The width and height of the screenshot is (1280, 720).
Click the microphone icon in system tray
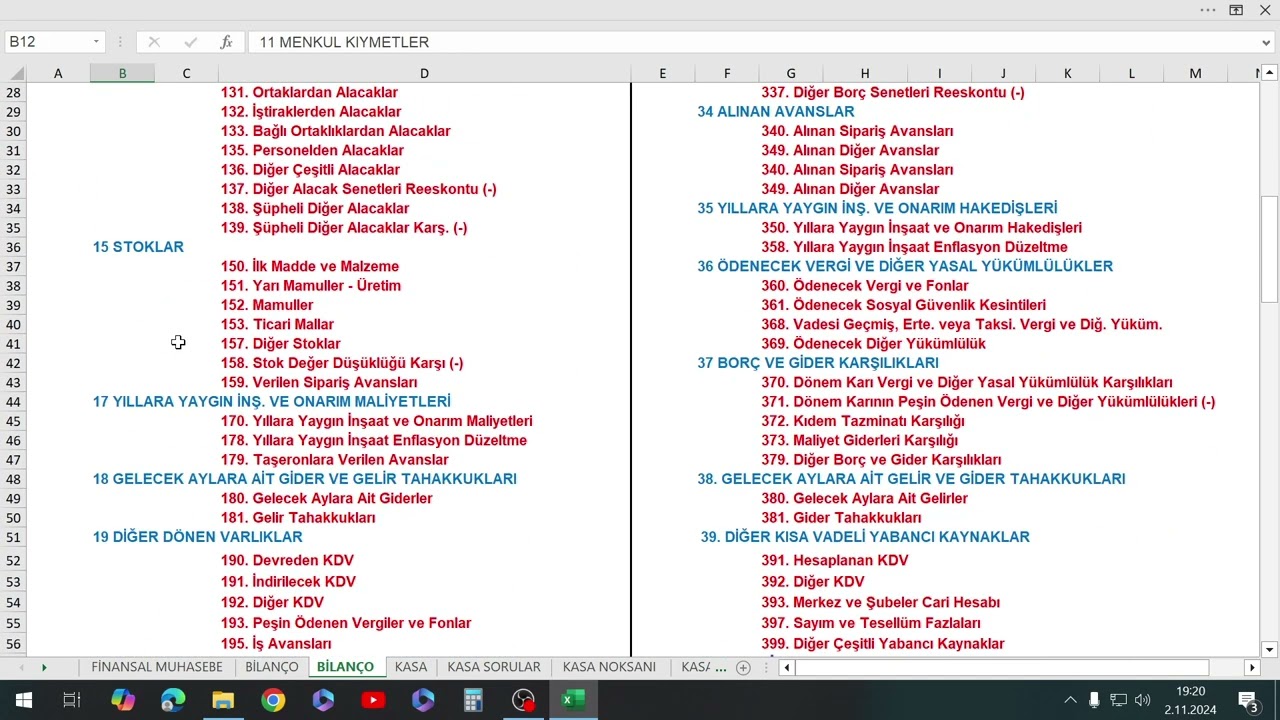tap(1094, 700)
